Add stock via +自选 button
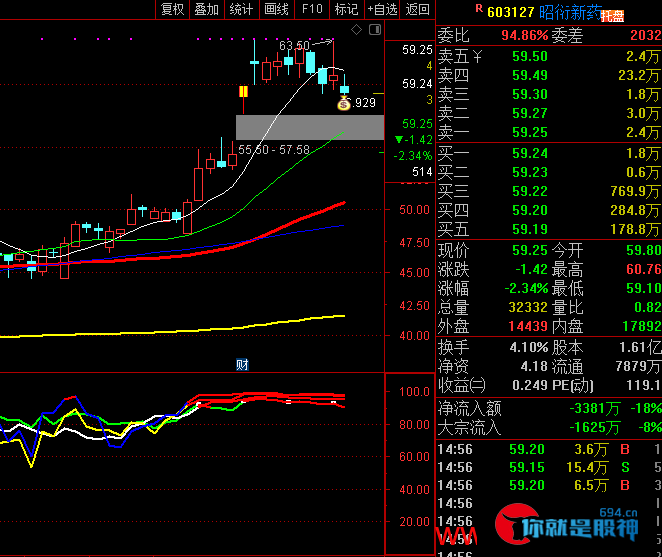This screenshot has width=662, height=557. tap(382, 9)
